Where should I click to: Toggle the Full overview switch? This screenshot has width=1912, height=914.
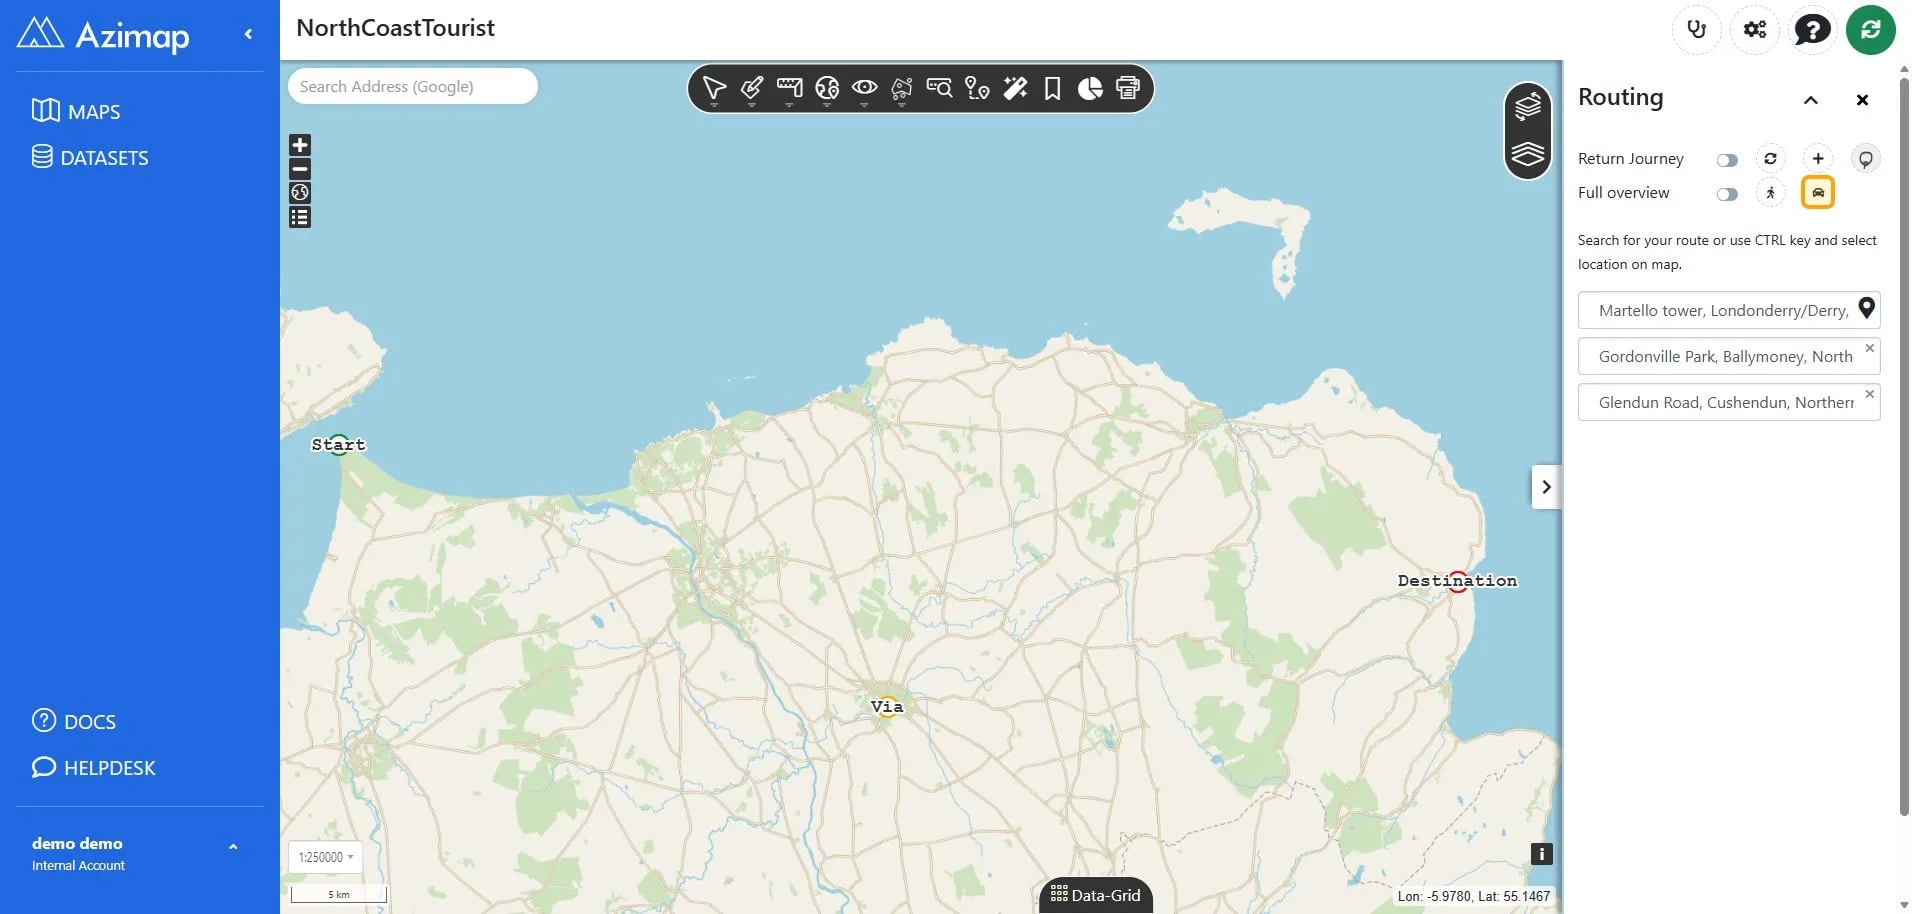pyautogui.click(x=1727, y=194)
